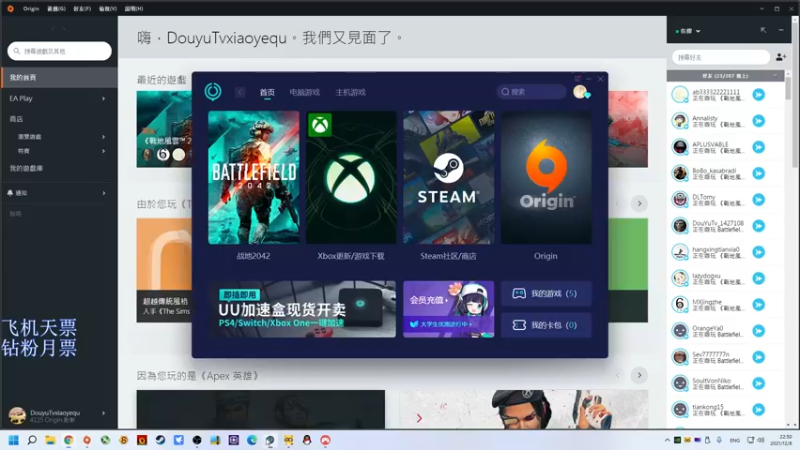
Task: Join game of friend ab33332221111
Action: click(x=759, y=94)
